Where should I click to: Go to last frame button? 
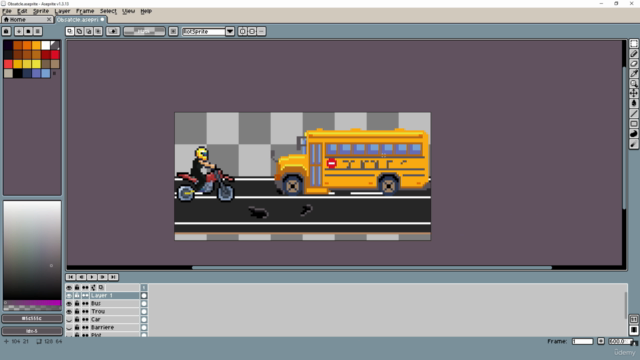tap(113, 277)
